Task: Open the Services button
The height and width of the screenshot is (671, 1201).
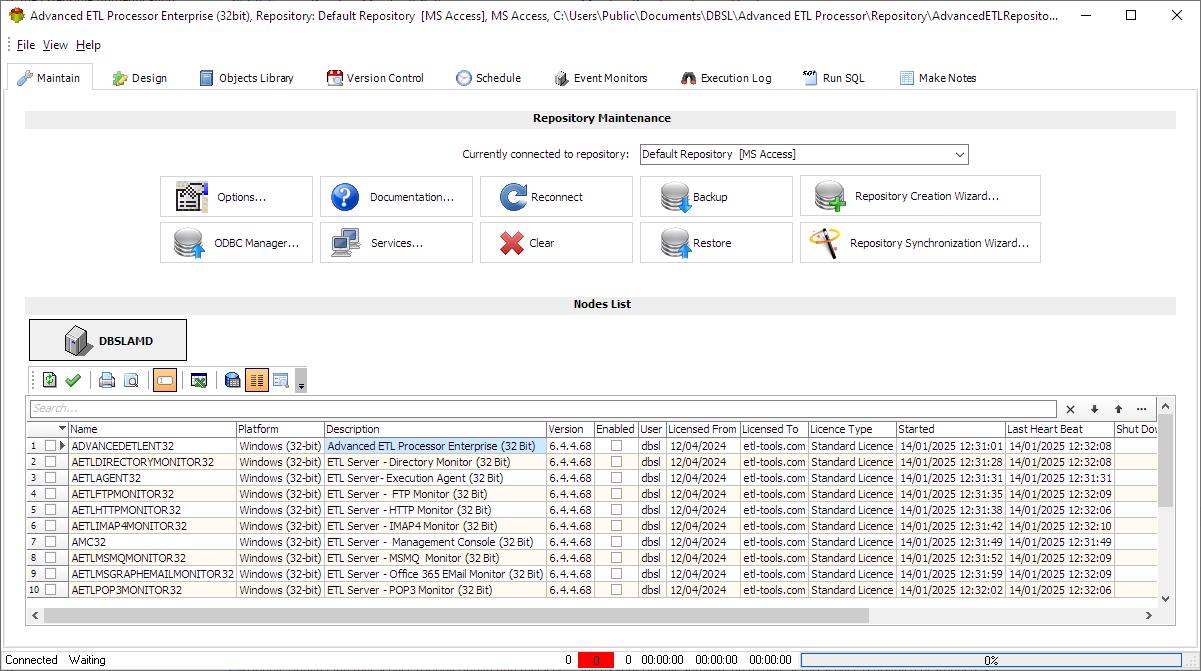Action: point(396,243)
